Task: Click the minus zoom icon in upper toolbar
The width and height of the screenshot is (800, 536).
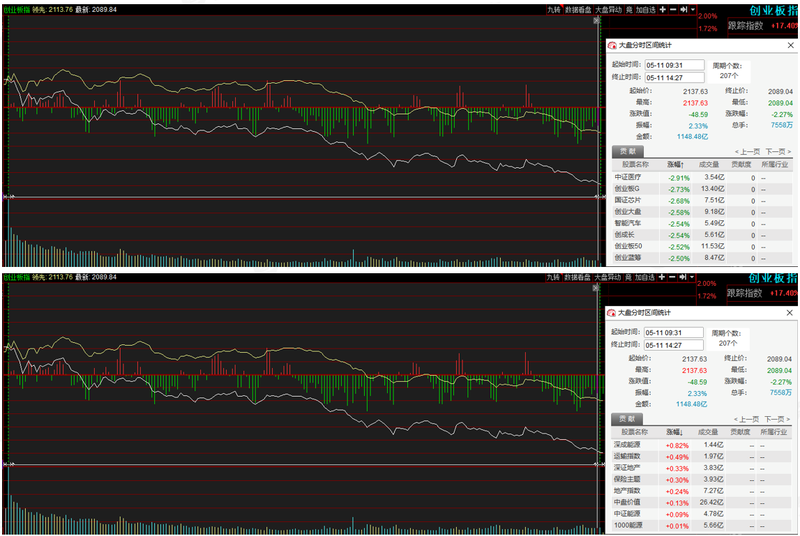Action: click(673, 10)
